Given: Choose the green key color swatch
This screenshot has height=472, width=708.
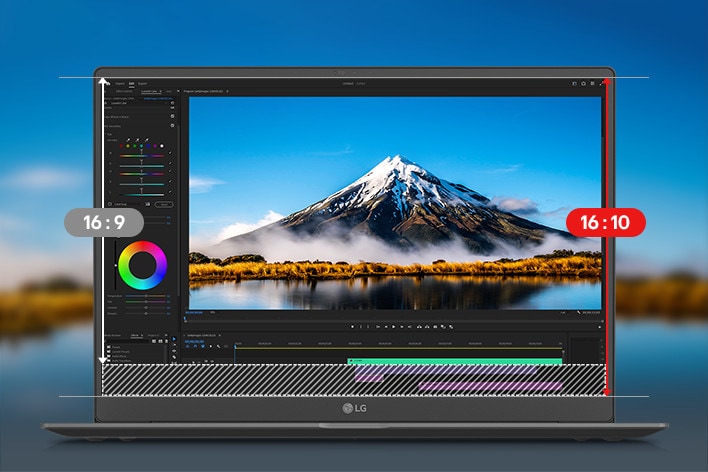Looking at the screenshot, I should (135, 146).
